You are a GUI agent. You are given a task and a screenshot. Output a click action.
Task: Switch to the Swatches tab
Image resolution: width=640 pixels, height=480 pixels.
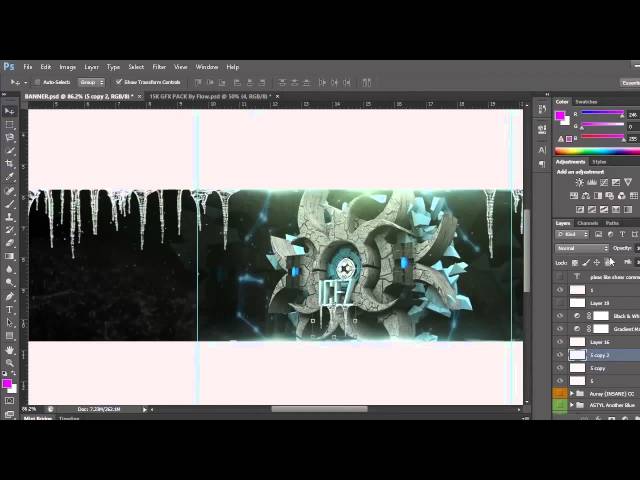tap(586, 102)
